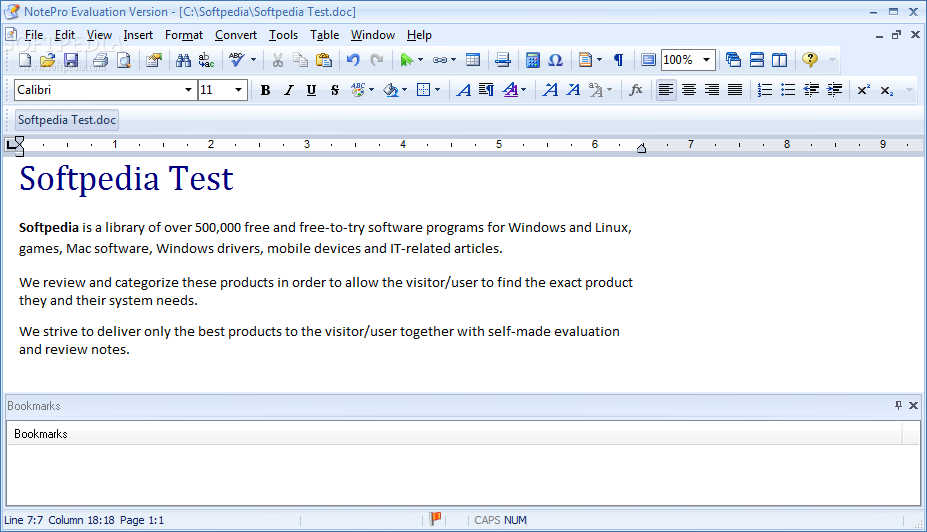Open the font dialog letter A icon
Screen dimensions: 927x532
(464, 90)
